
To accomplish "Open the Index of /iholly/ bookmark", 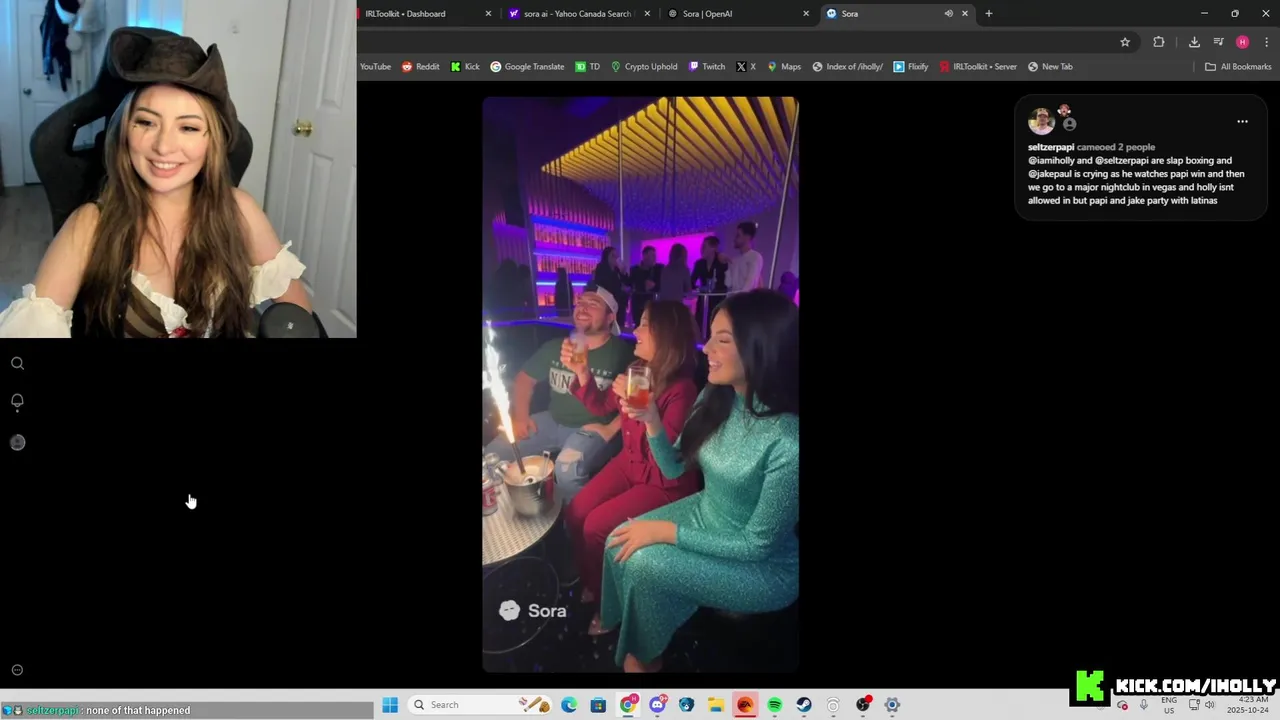I will click(x=847, y=67).
